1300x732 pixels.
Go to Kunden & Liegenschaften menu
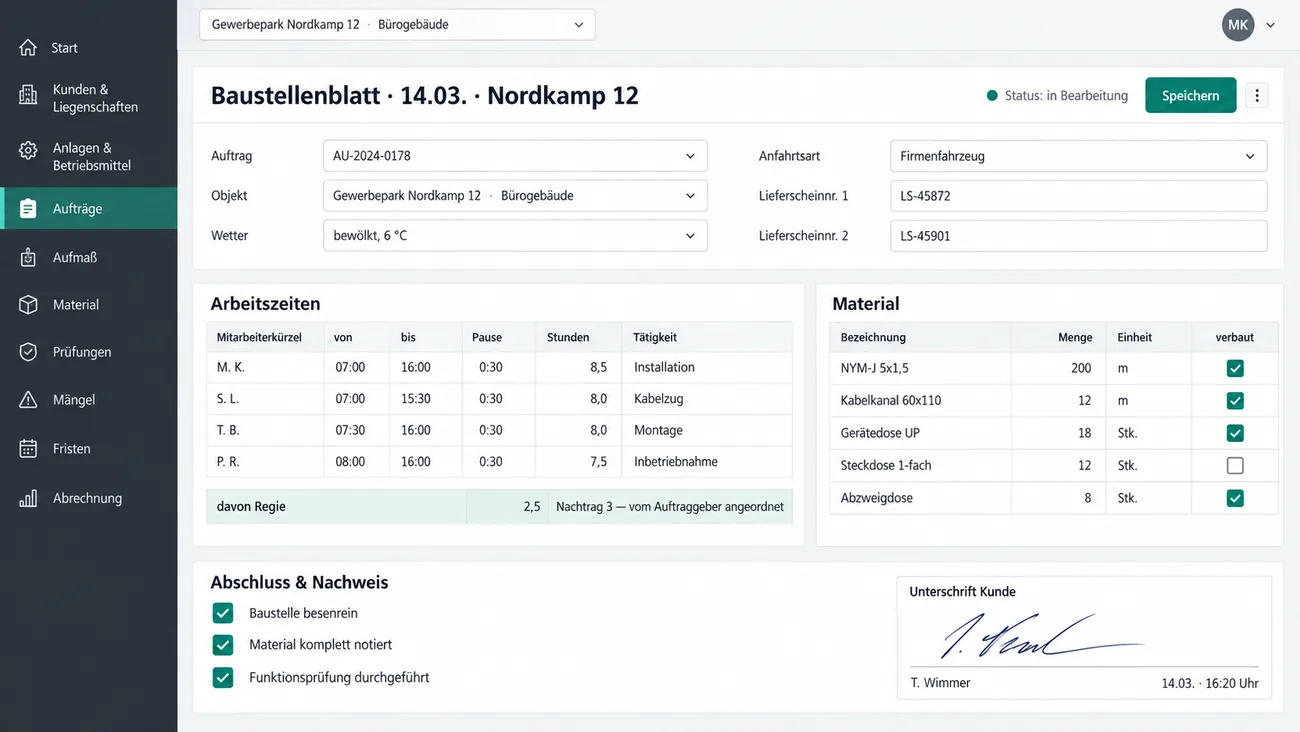coord(89,97)
